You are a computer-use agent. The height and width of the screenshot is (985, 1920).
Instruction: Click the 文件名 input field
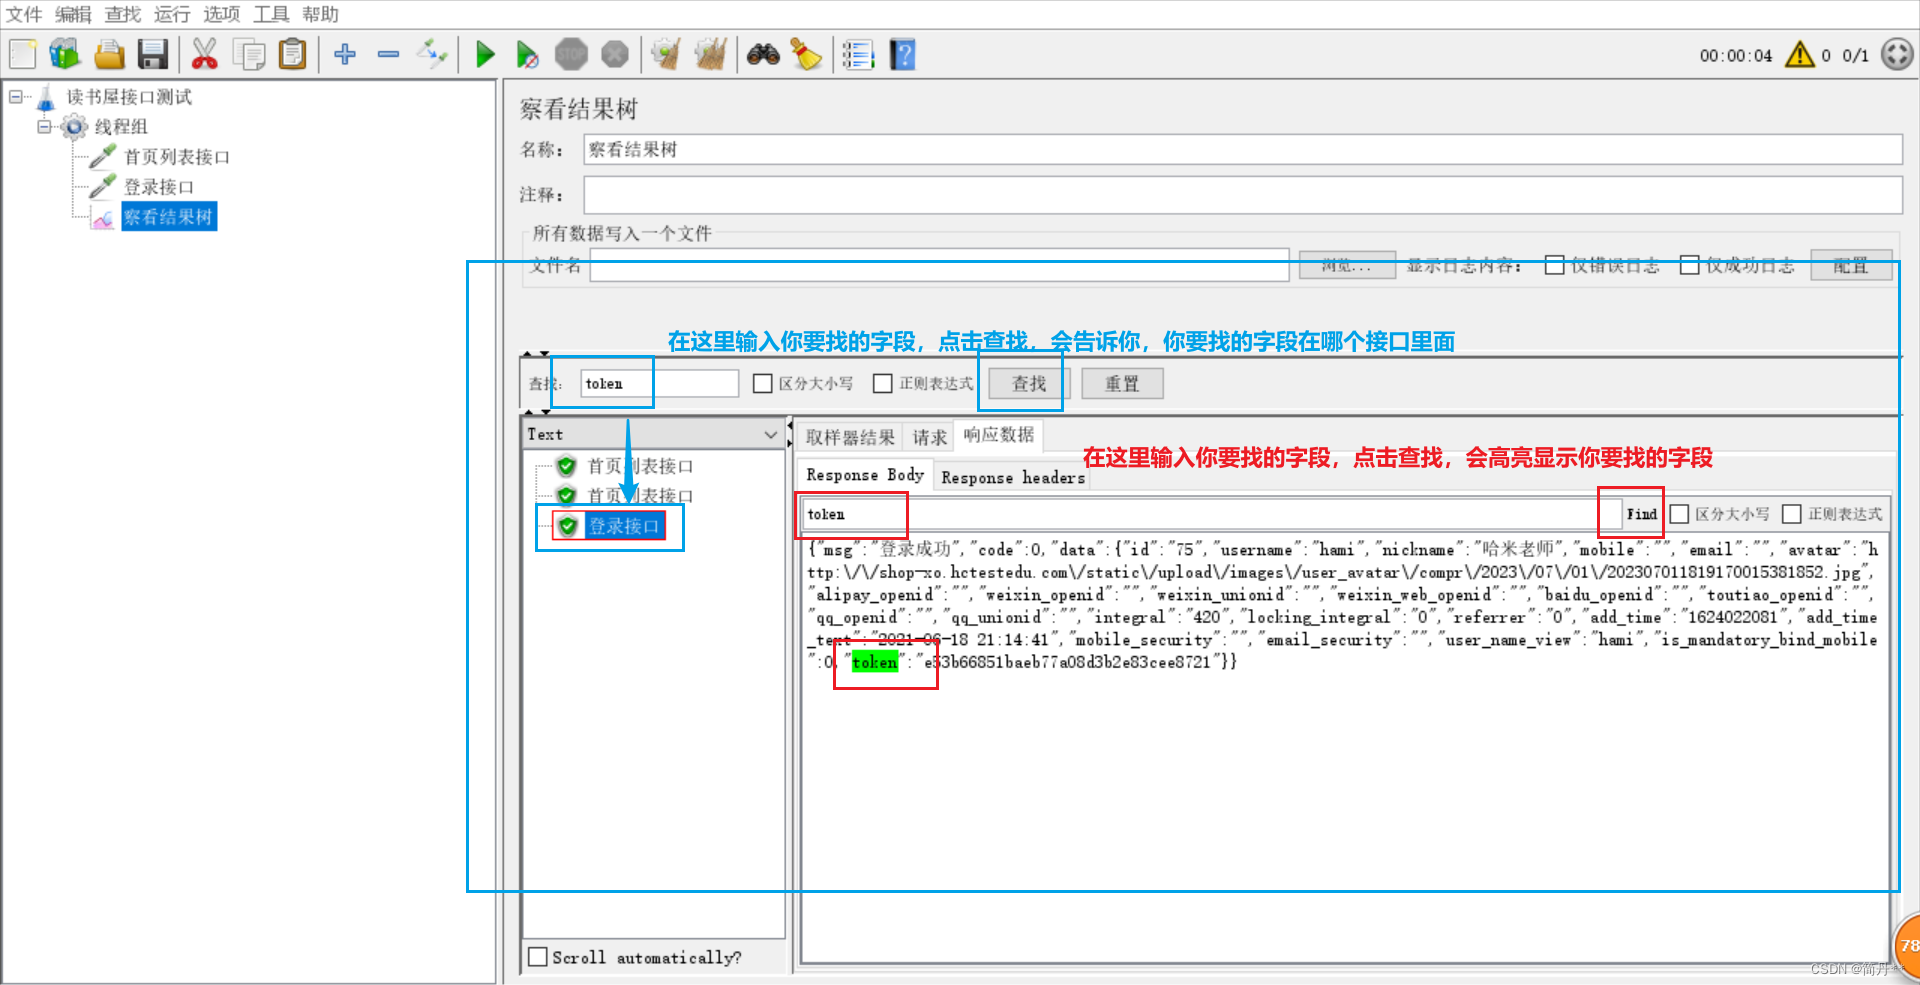pos(939,265)
